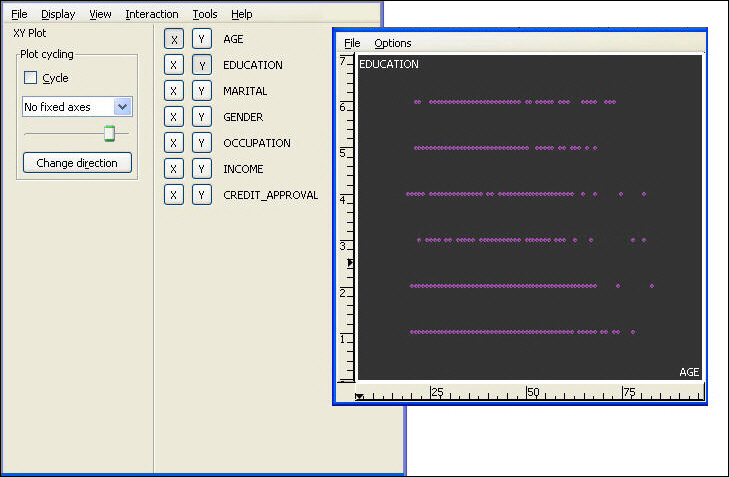Click the Change direction button
The width and height of the screenshot is (729, 477).
tap(77, 163)
